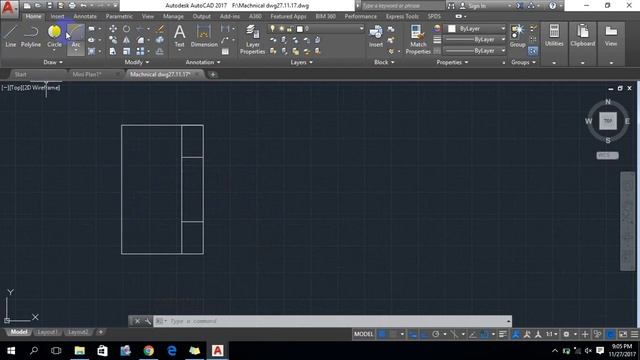
Task: Click Undo in quick access toolbar
Action: point(84,6)
